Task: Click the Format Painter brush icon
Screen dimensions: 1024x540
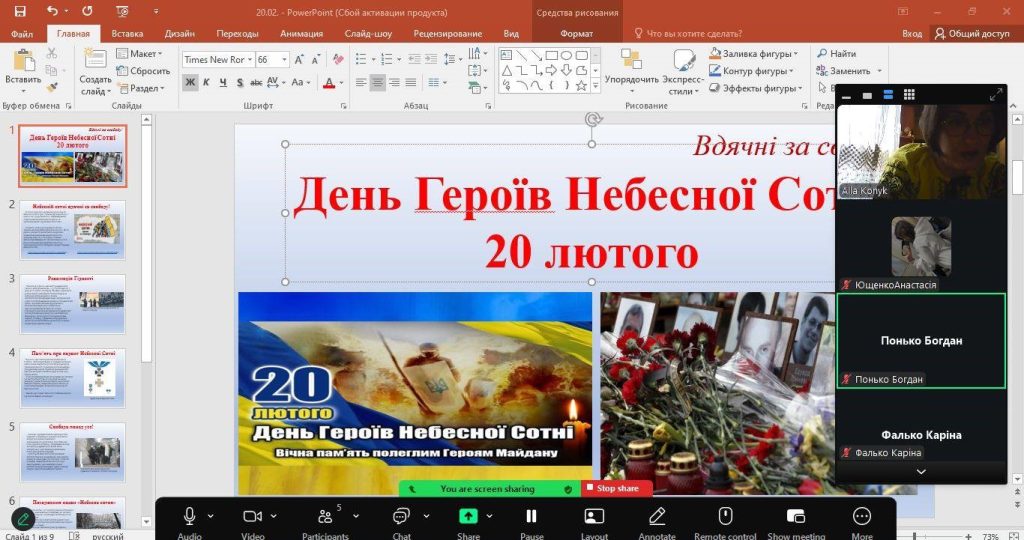Action: [x=52, y=87]
